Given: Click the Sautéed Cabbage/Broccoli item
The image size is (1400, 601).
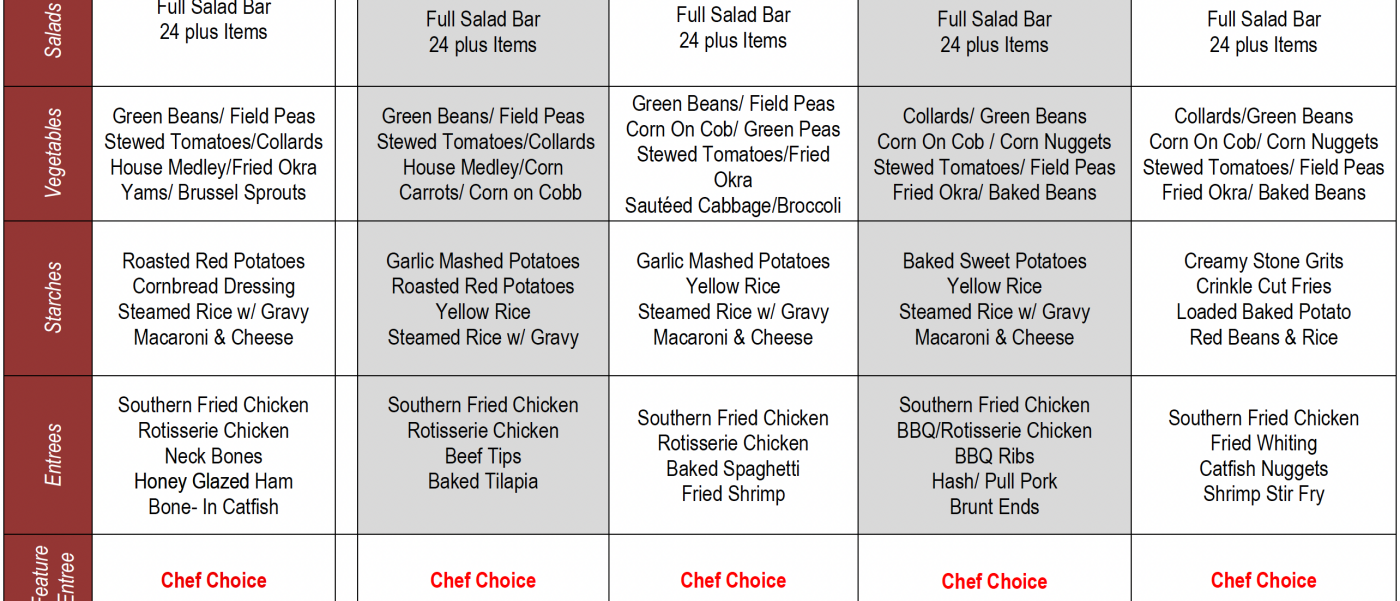Looking at the screenshot, I should 733,206.
